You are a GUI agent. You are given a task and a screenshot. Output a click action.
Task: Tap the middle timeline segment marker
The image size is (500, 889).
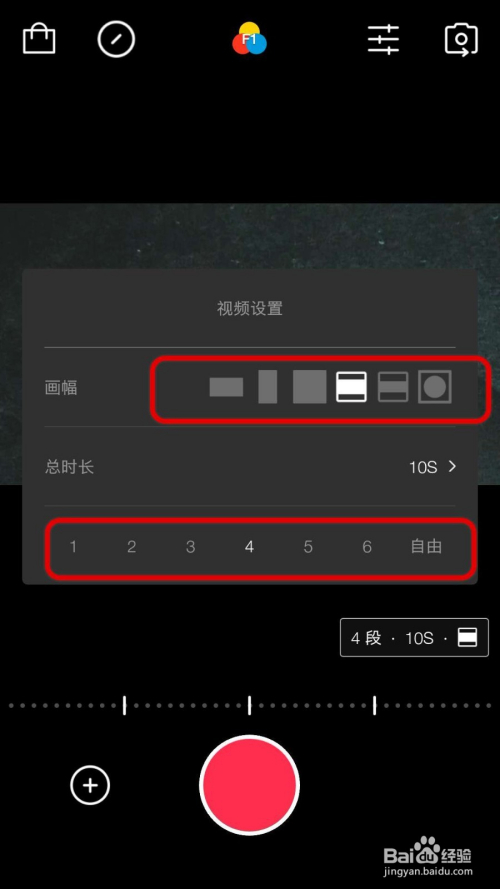tap(249, 706)
